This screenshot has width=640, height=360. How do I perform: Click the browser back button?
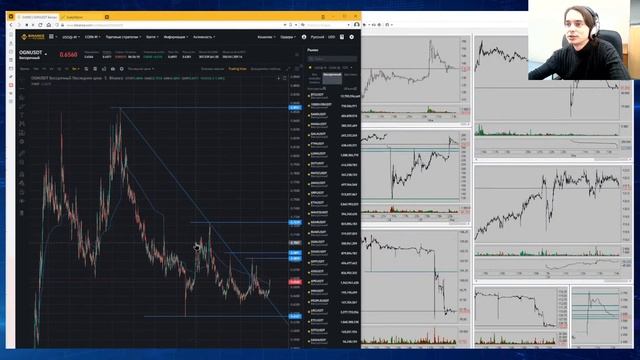[11, 25]
